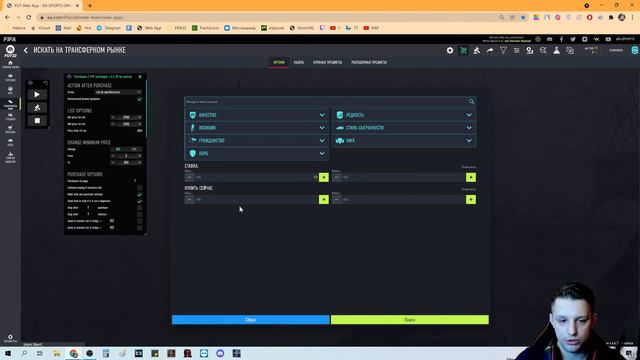Open Settings at the bottom of the sidebar
Screen dimensions: 640x360
click(x=10, y=338)
